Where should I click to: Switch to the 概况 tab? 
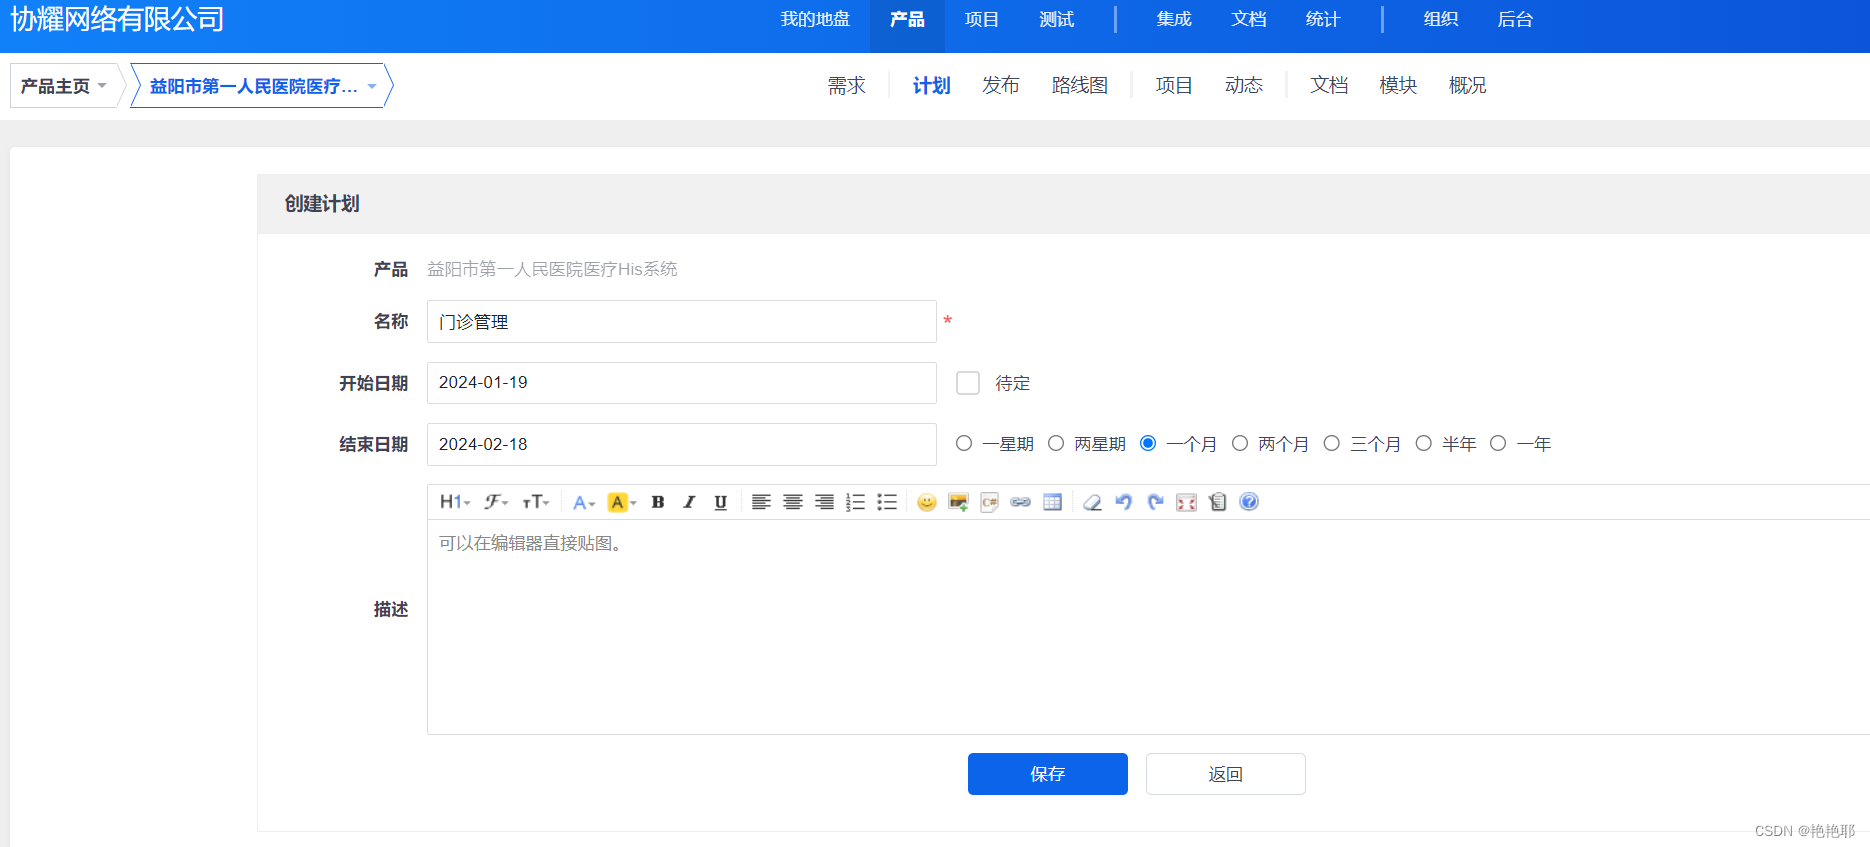1467,85
